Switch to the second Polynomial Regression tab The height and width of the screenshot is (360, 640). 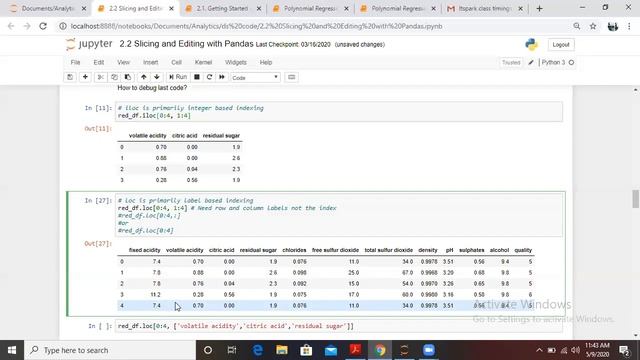click(398, 8)
